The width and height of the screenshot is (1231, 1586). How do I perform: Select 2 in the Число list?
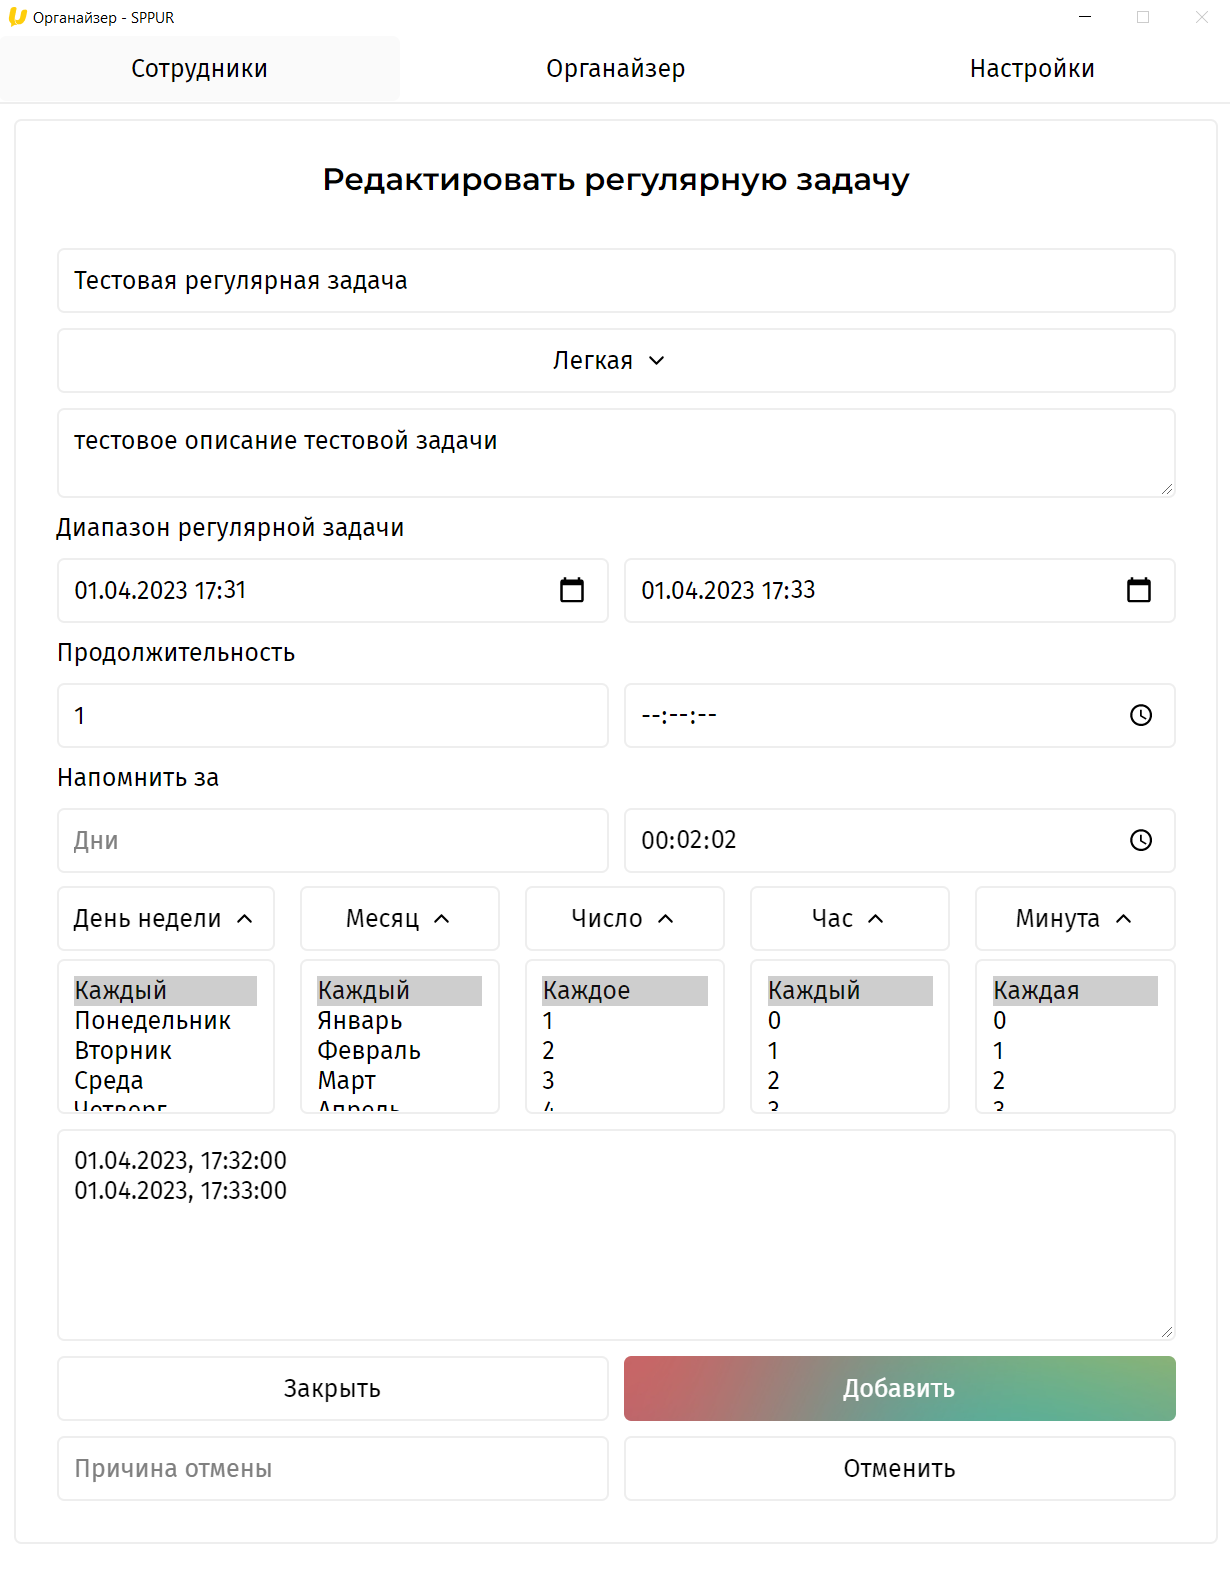click(x=625, y=1051)
